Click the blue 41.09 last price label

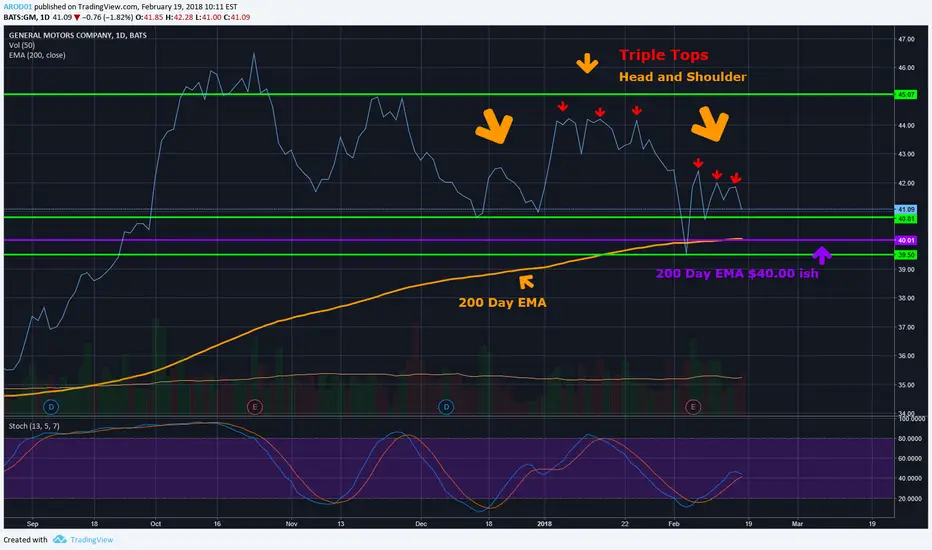(x=906, y=209)
